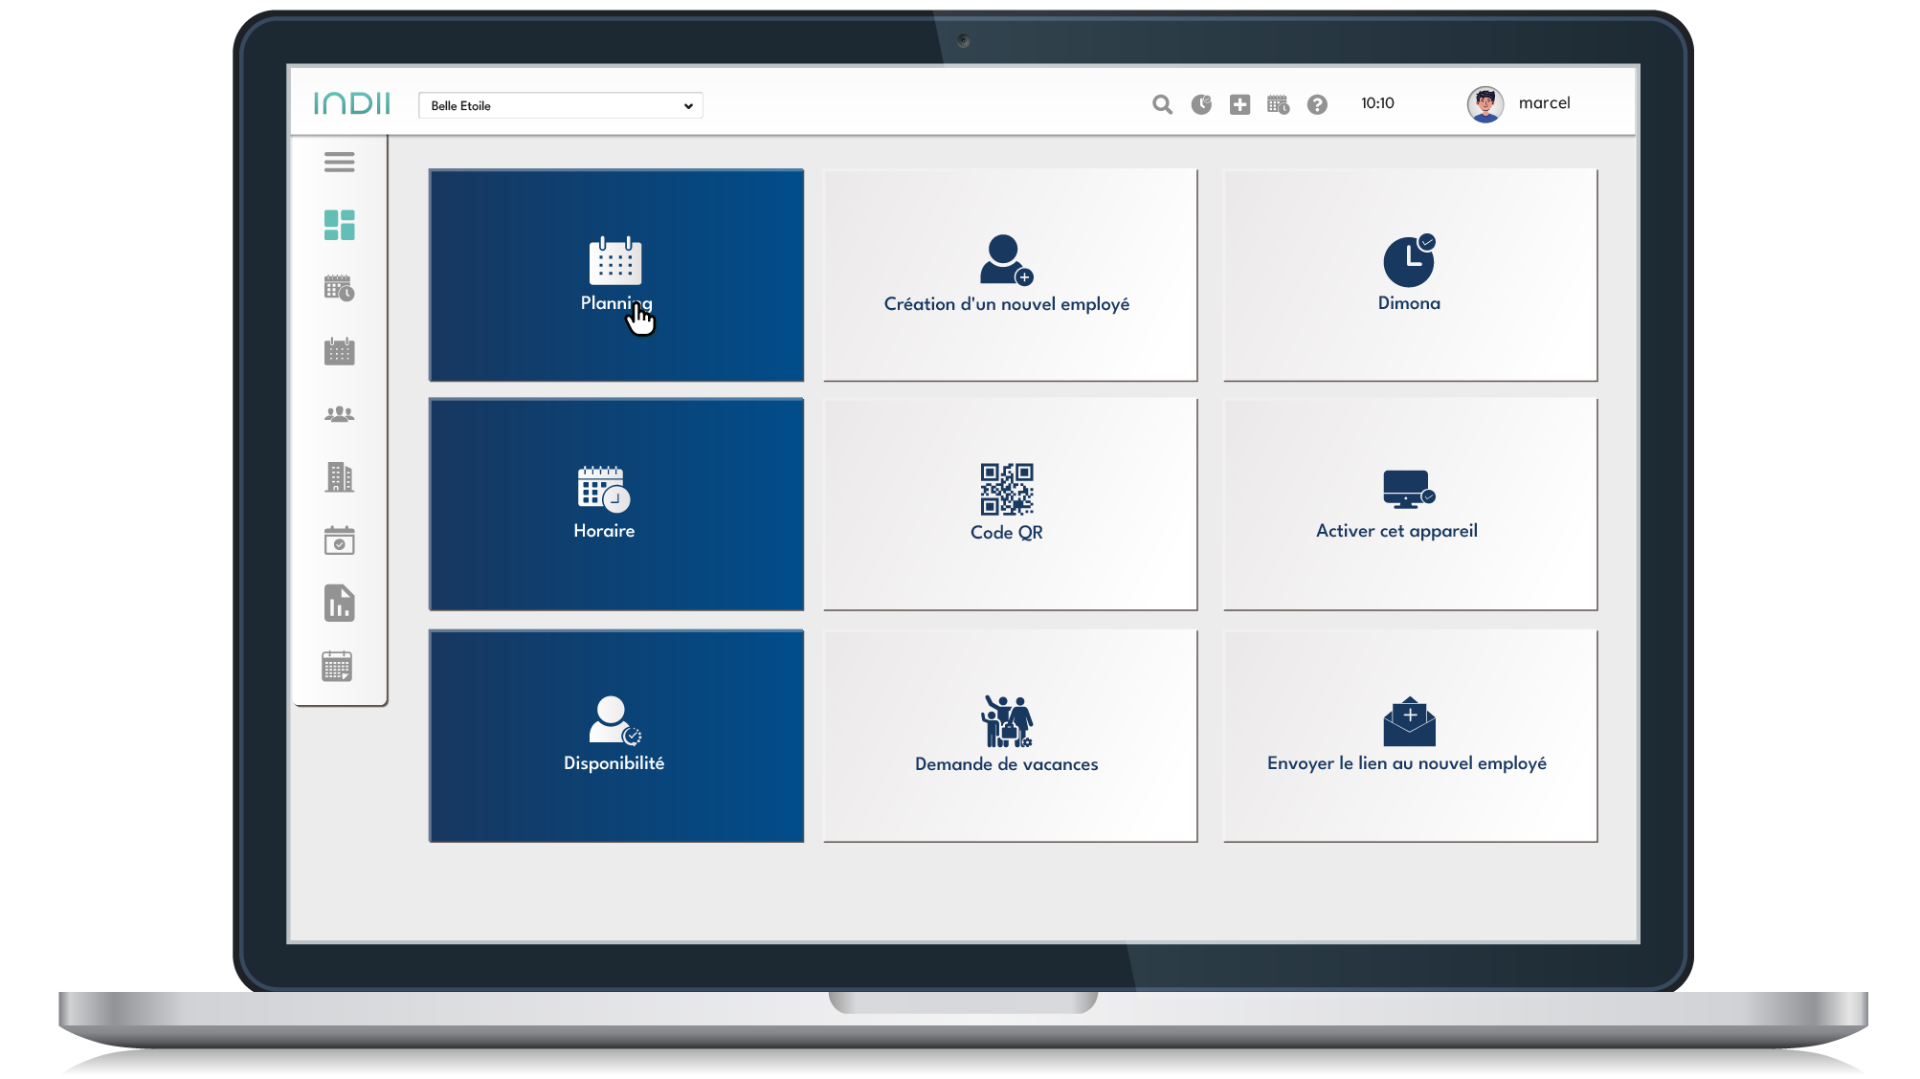Open the Demande de vacances tile
Screen dimensions: 1920x1079
pyautogui.click(x=1009, y=735)
